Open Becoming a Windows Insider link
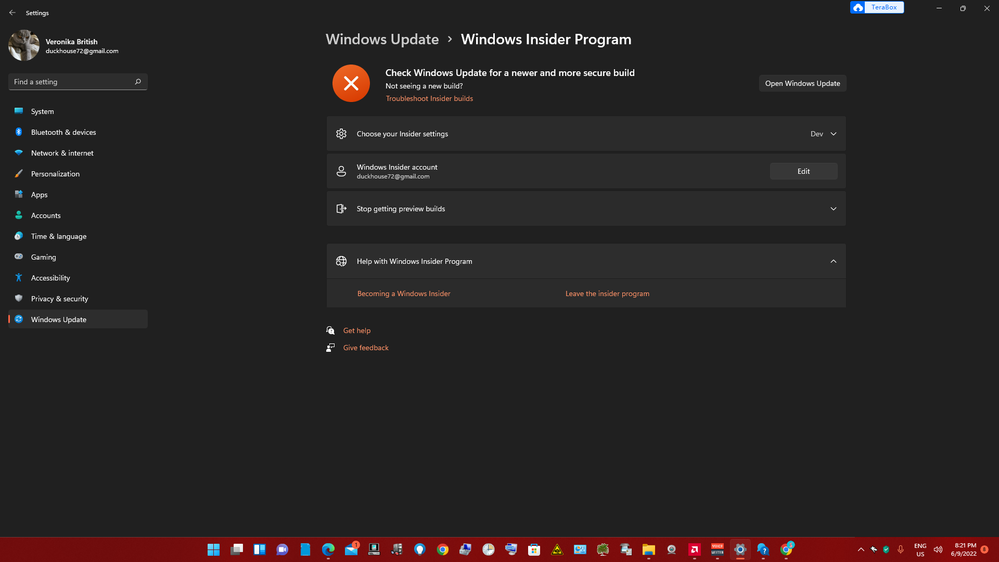The image size is (999, 562). coord(403,294)
